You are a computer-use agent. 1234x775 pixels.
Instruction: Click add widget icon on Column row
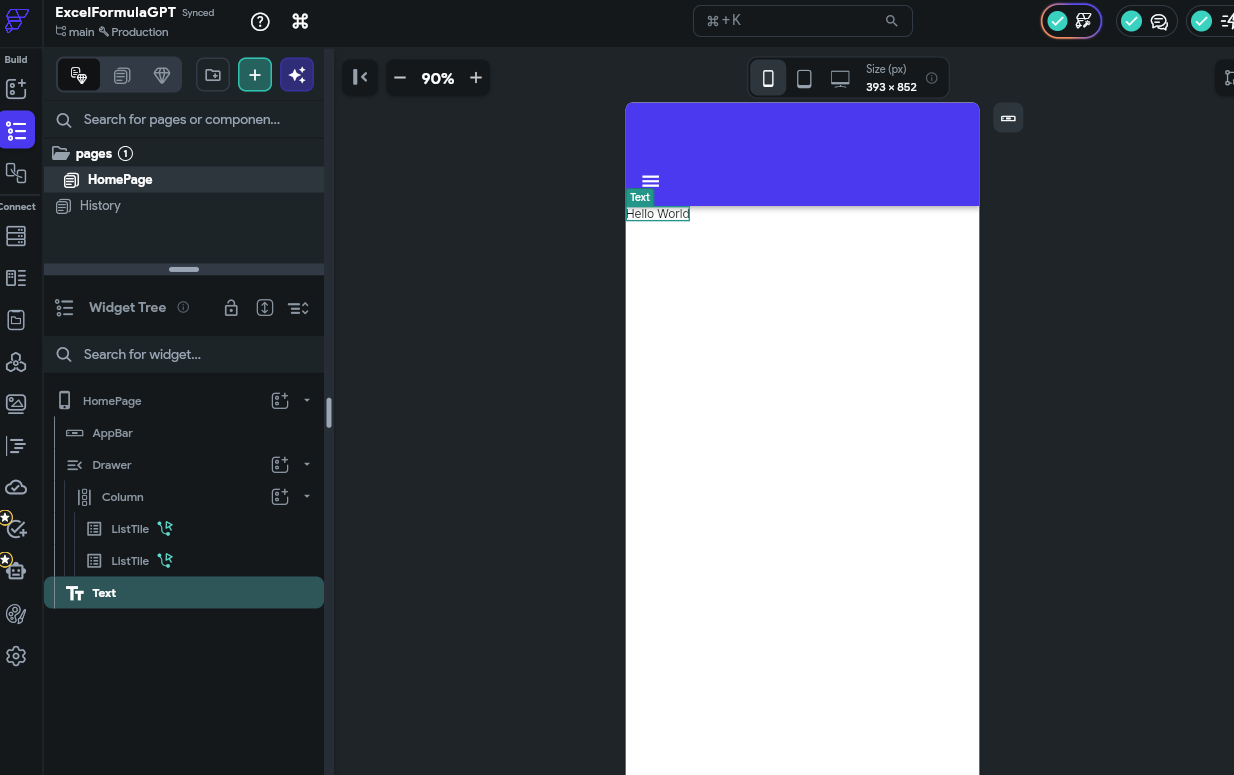[280, 497]
